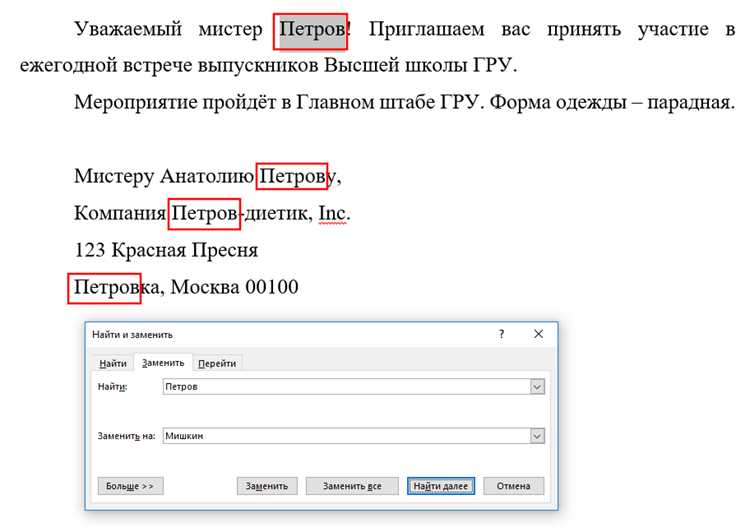Click the word Компания in the document
The width and height of the screenshot is (750, 532).
pyautogui.click(x=120, y=213)
